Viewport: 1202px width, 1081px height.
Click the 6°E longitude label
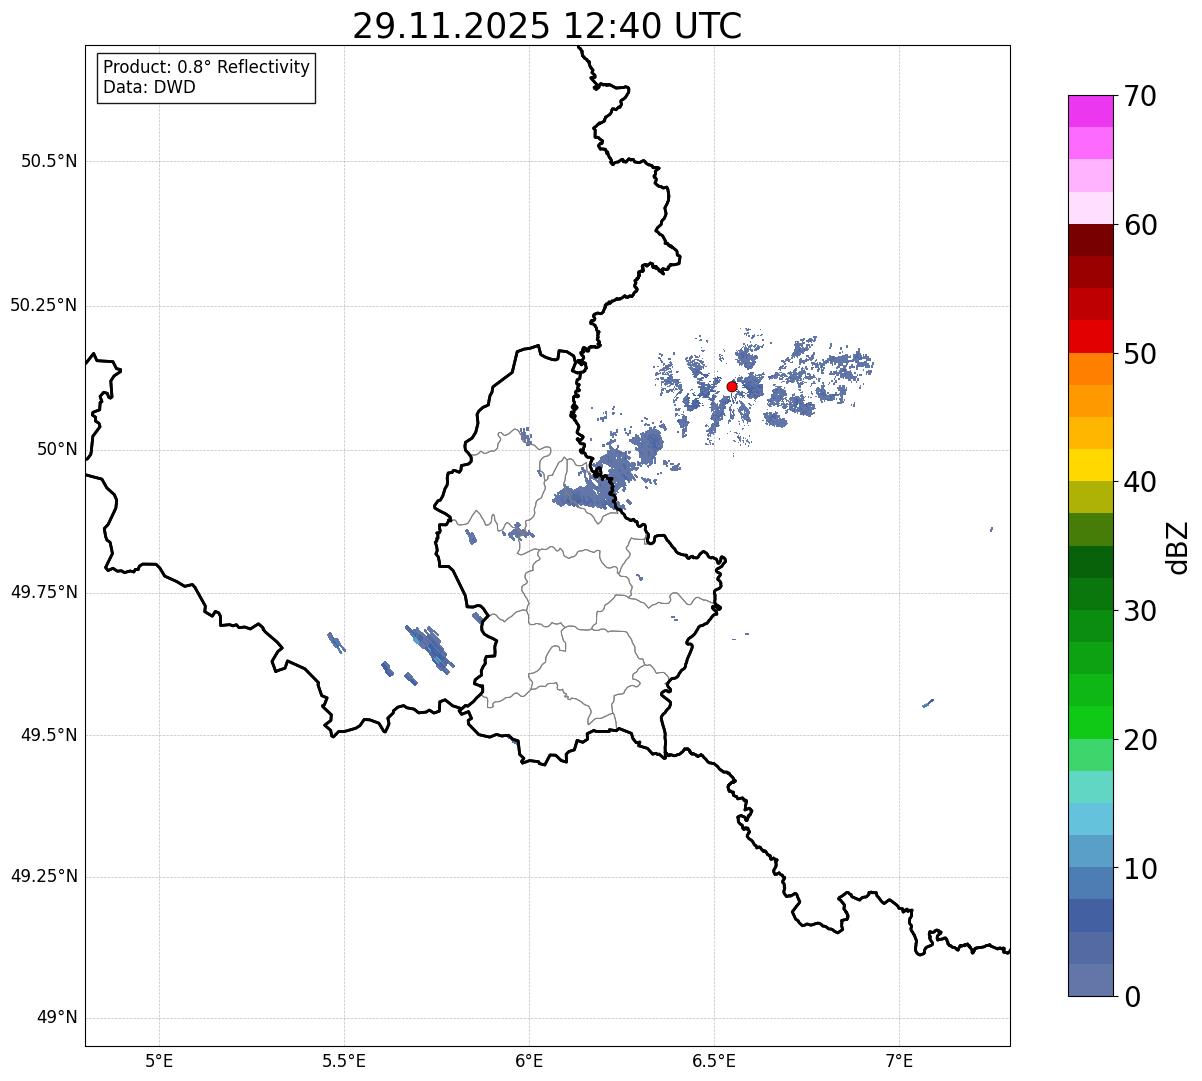(x=529, y=1061)
